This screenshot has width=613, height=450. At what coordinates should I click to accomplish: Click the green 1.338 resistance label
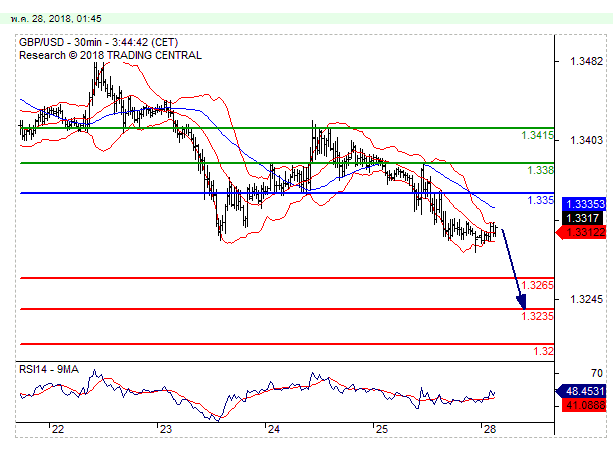[x=541, y=170]
